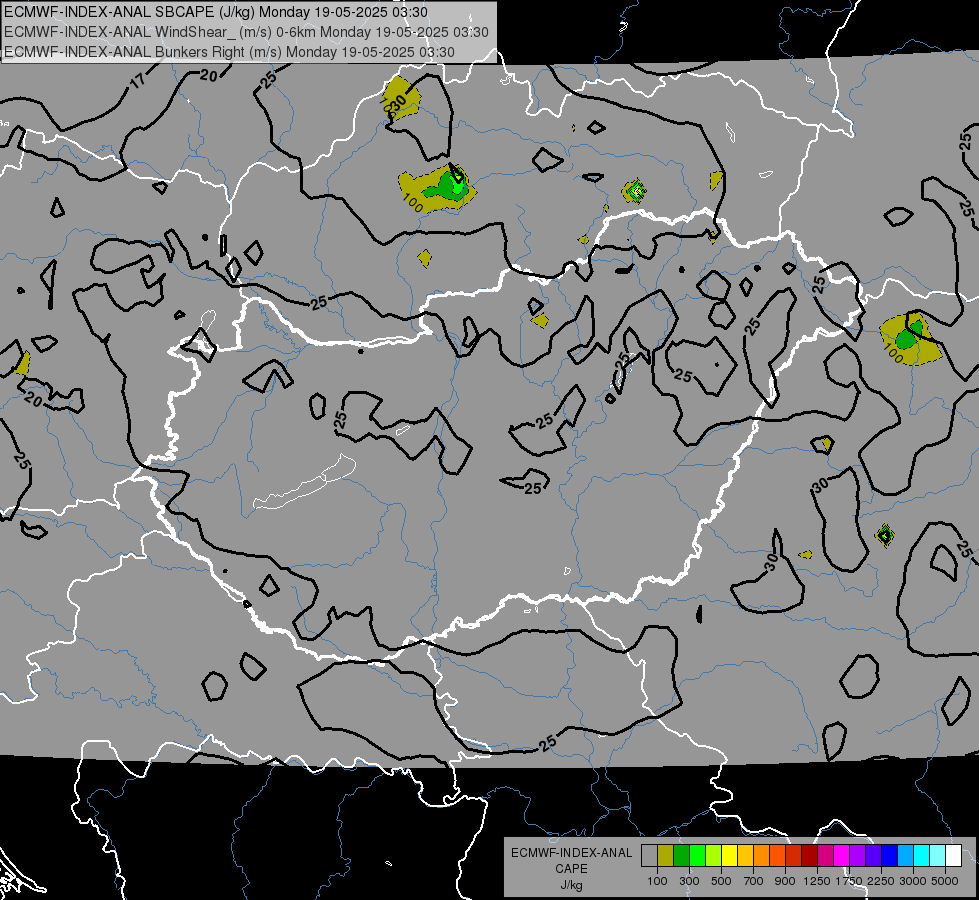This screenshot has width=979, height=900.
Task: Pick the bright green legend swatch
Action: point(697,856)
